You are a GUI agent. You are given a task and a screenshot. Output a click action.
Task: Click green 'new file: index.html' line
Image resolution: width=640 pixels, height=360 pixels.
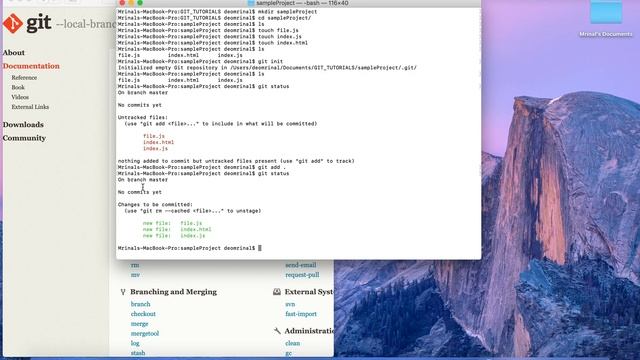click(x=177, y=229)
